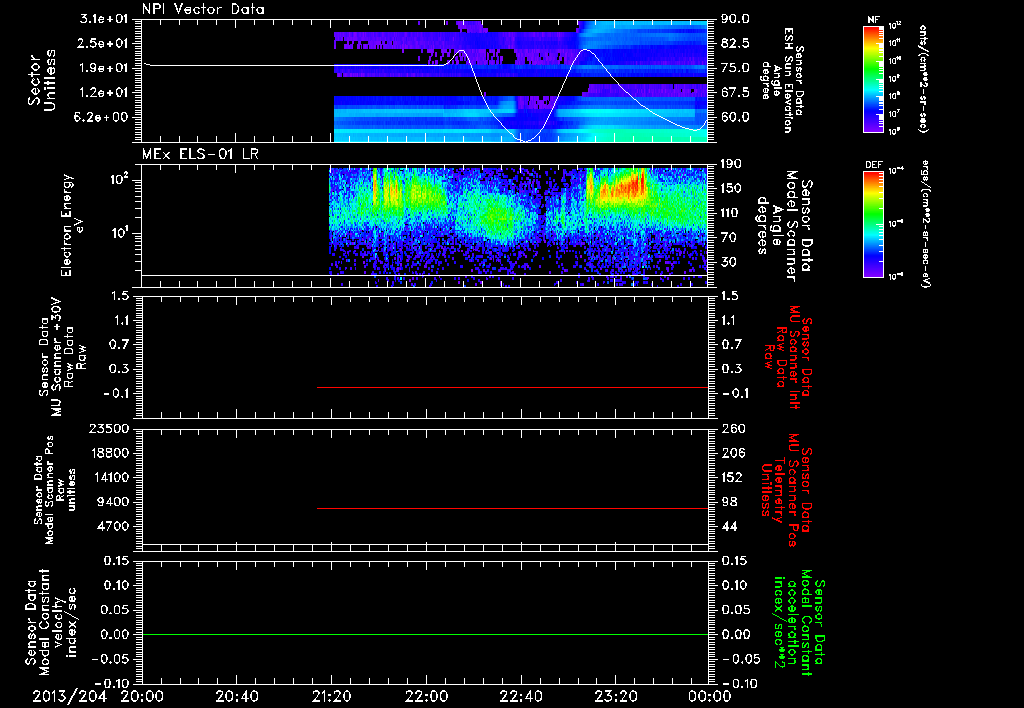Click the red MU Scanner Init line

(x=512, y=387)
